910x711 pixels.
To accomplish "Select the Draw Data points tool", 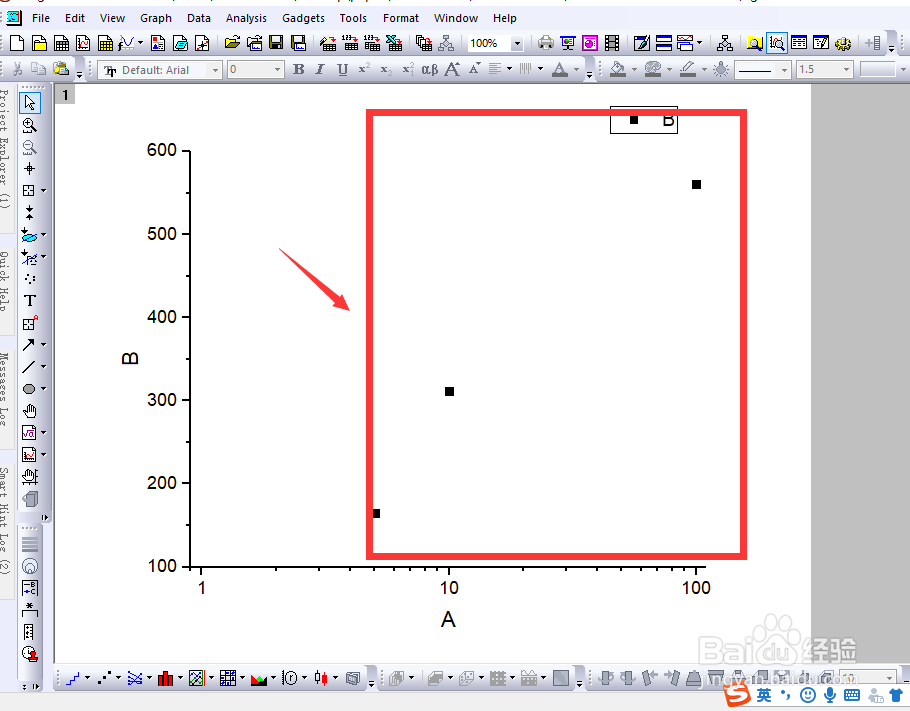I will (30, 278).
